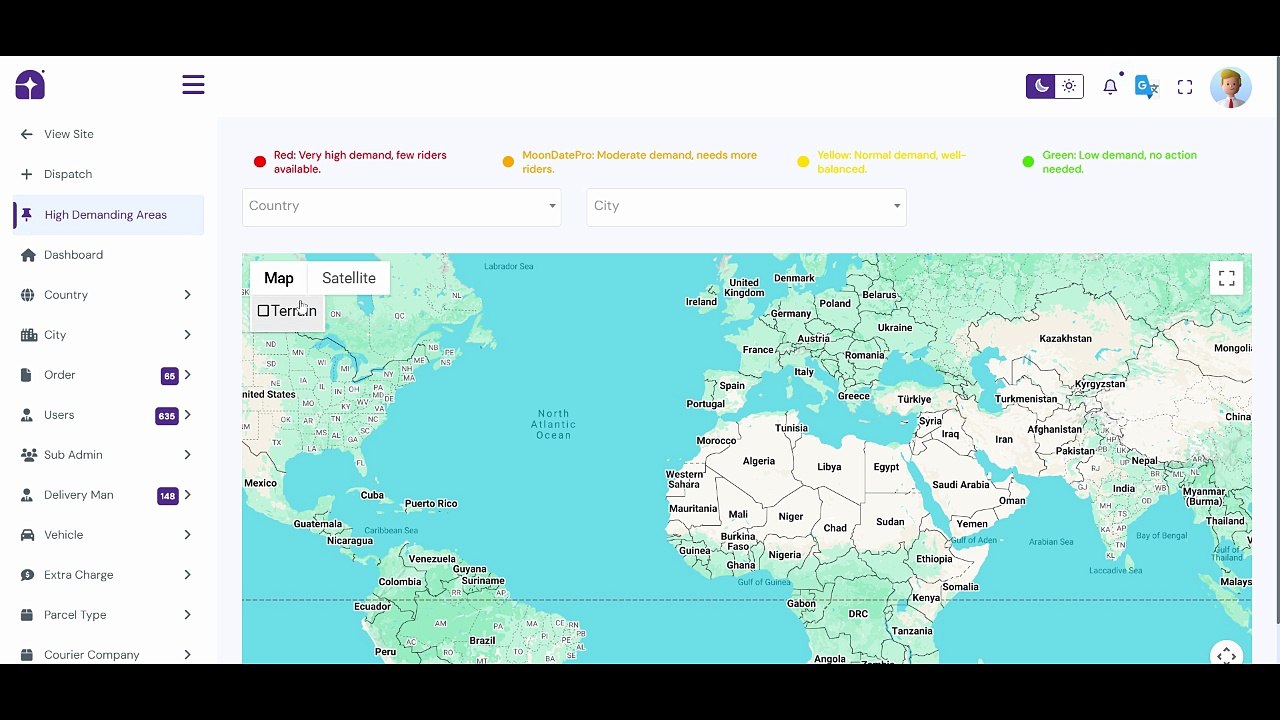Open the user avatar profile menu
This screenshot has height=720, width=1280.
click(x=1231, y=87)
